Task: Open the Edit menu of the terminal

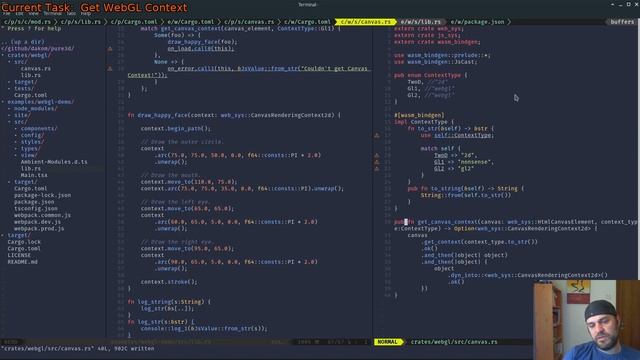Action: coord(19,13)
